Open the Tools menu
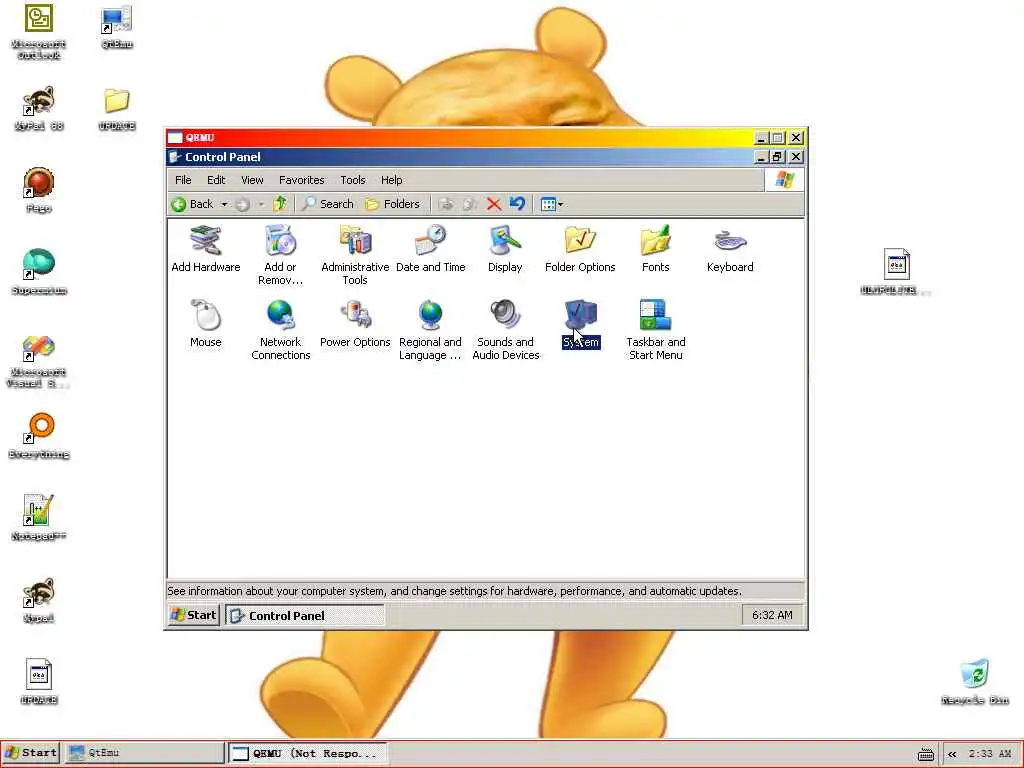This screenshot has height=768, width=1024. (x=352, y=180)
